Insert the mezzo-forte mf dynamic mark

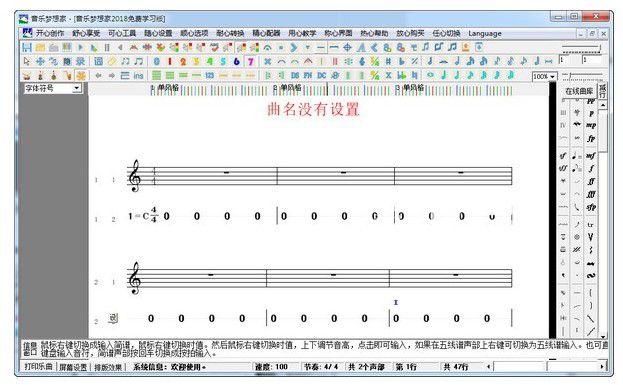(591, 155)
